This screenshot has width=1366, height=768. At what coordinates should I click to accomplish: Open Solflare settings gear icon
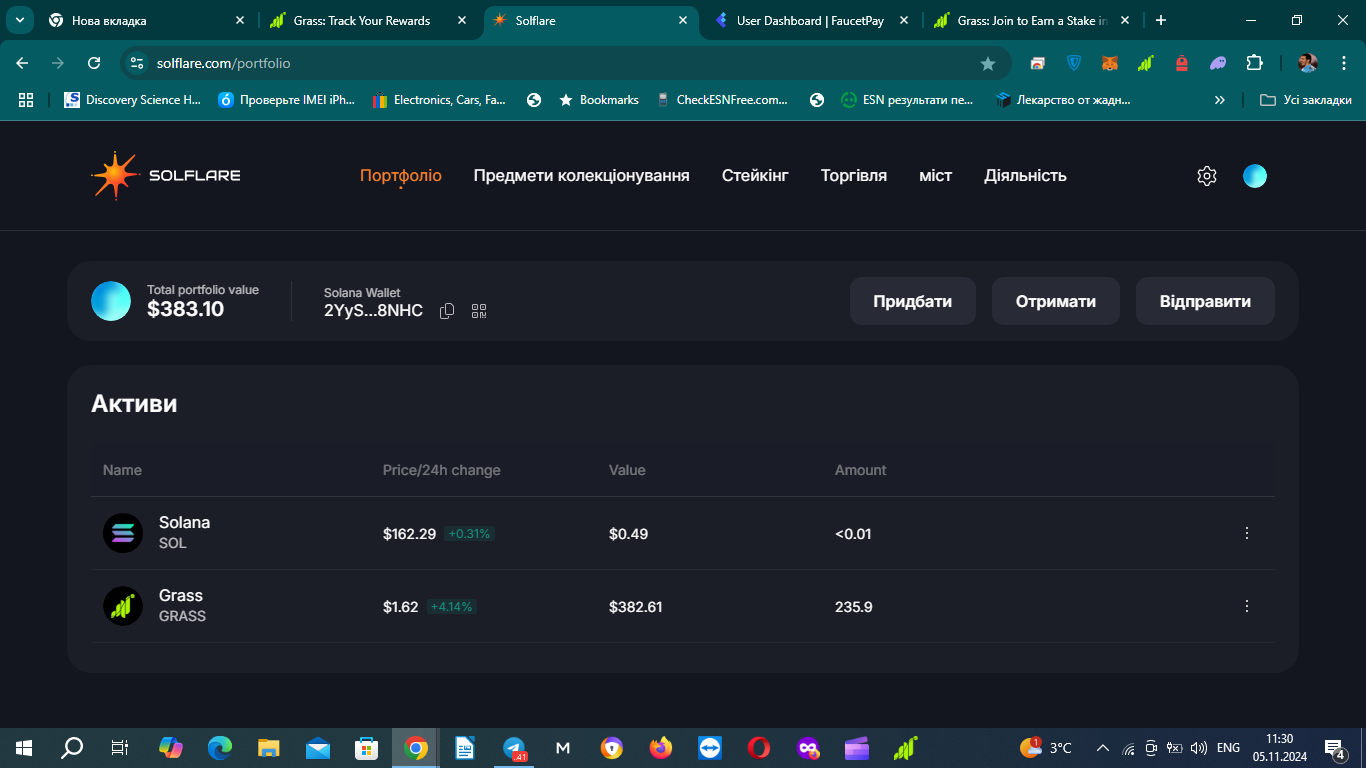[1207, 176]
